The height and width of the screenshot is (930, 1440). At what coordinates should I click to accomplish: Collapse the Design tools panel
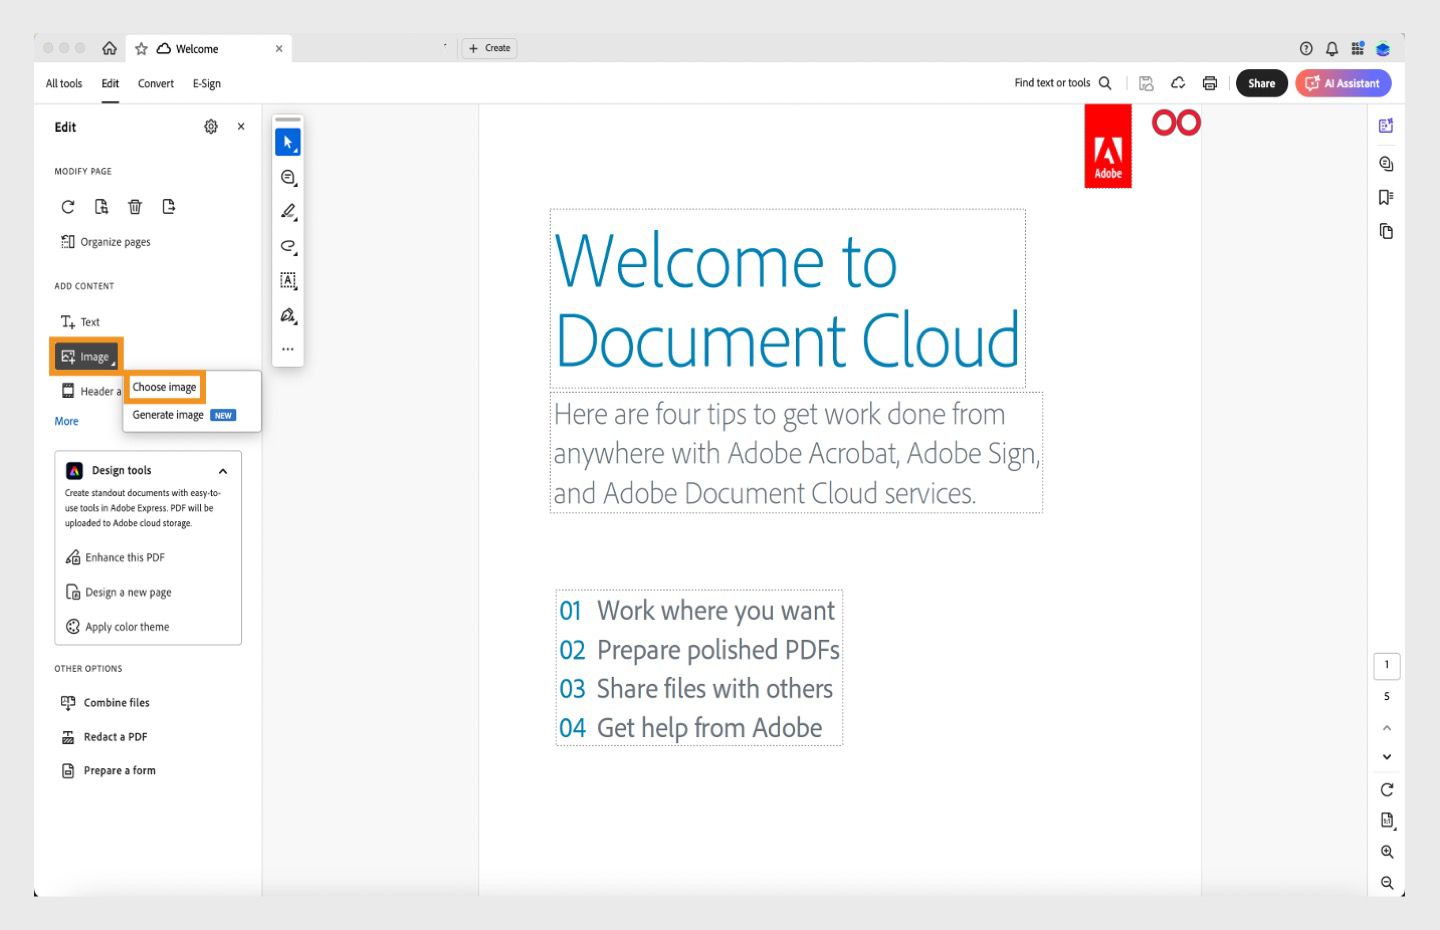[x=223, y=470]
